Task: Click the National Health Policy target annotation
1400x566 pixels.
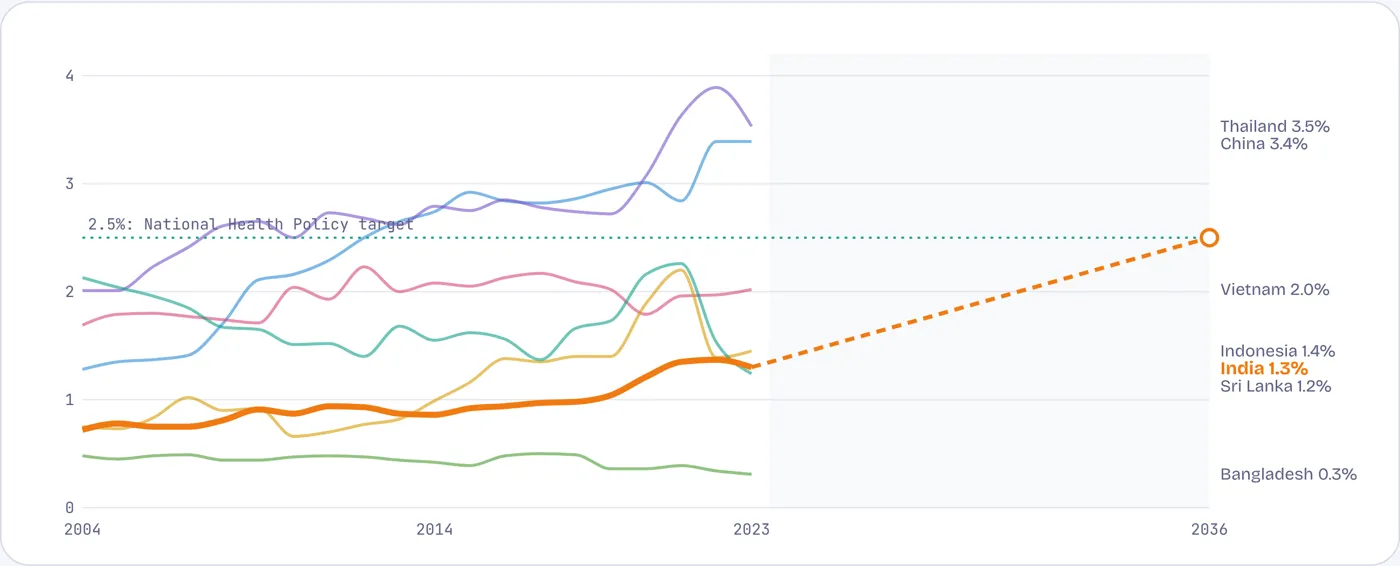Action: coord(251,224)
